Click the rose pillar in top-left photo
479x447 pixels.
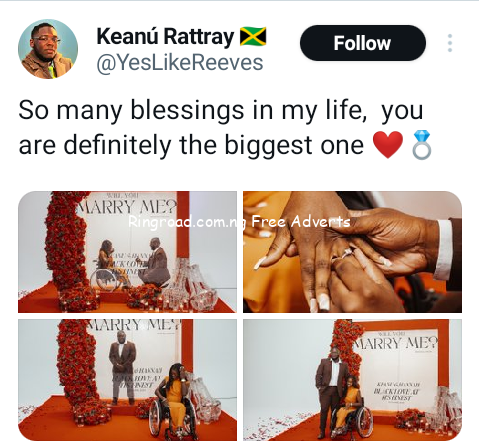point(66,243)
